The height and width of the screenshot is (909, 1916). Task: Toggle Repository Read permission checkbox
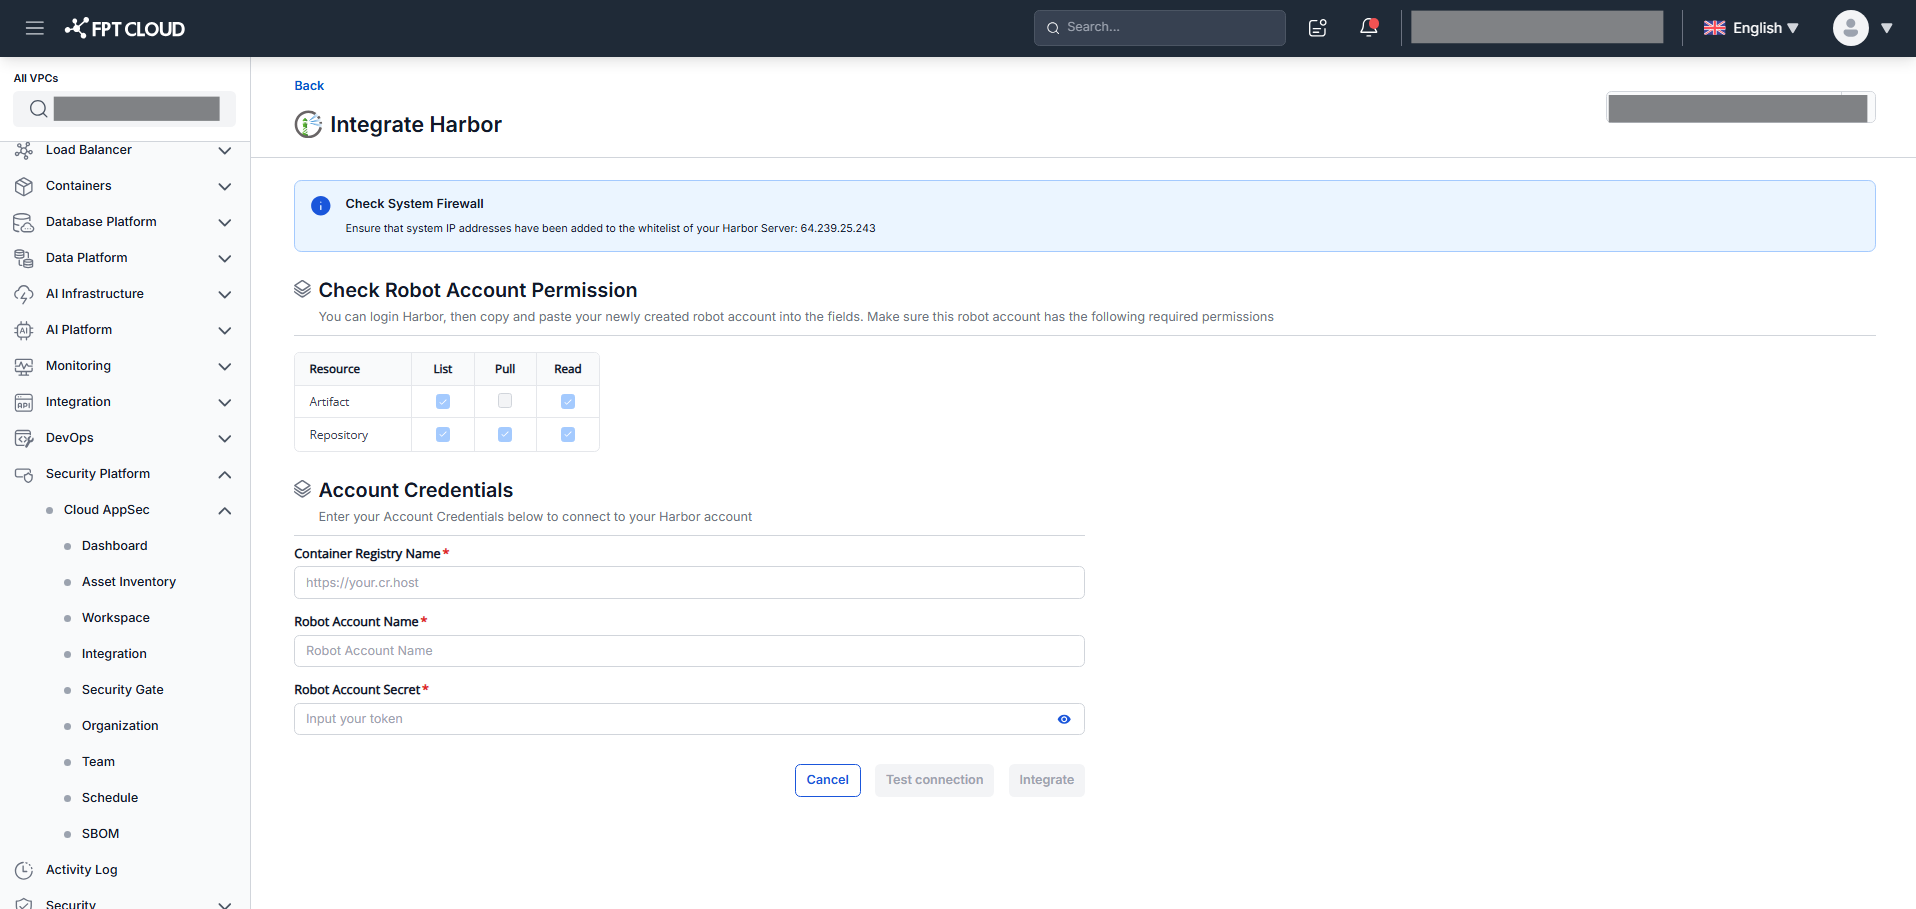click(x=568, y=434)
